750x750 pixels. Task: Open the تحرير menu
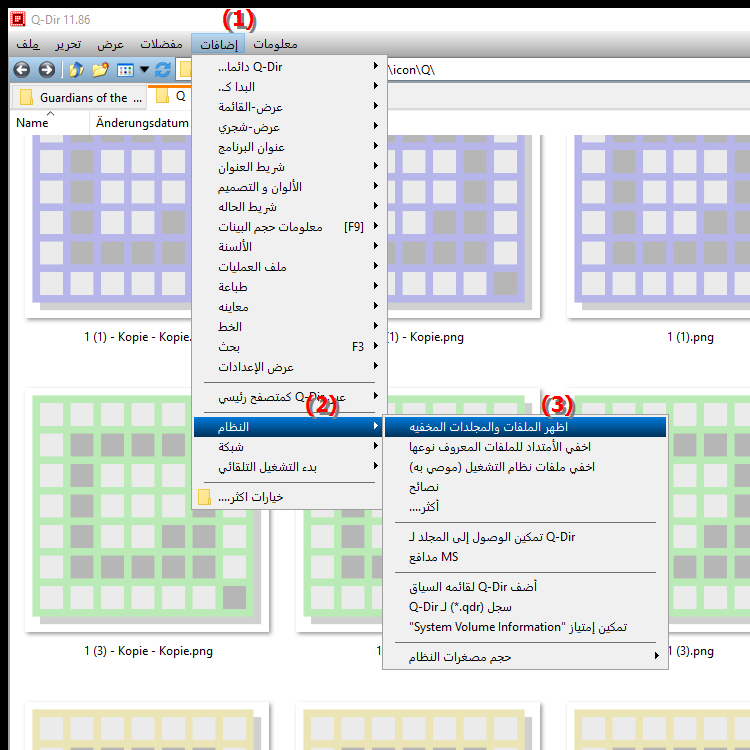68,44
